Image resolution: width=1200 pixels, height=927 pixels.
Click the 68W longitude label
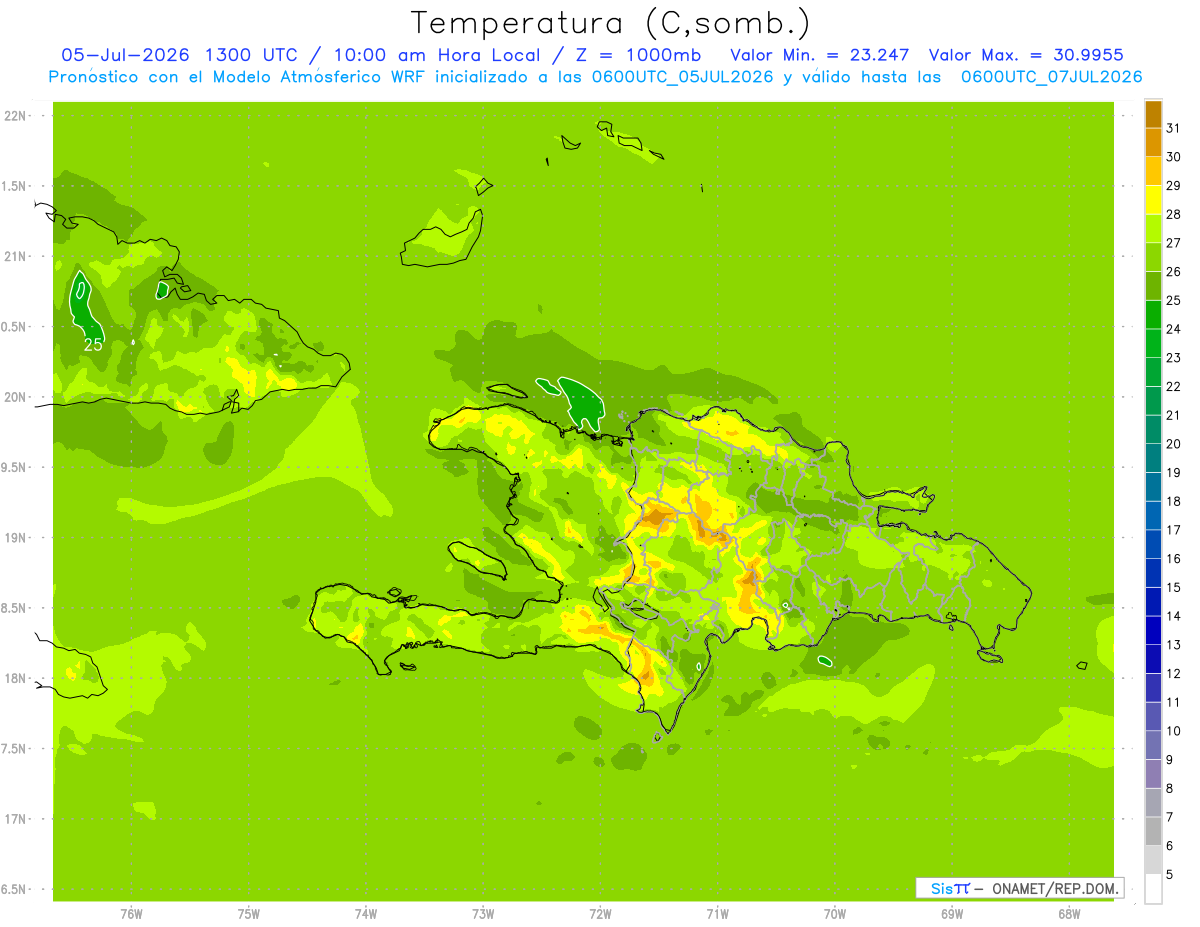click(1069, 914)
